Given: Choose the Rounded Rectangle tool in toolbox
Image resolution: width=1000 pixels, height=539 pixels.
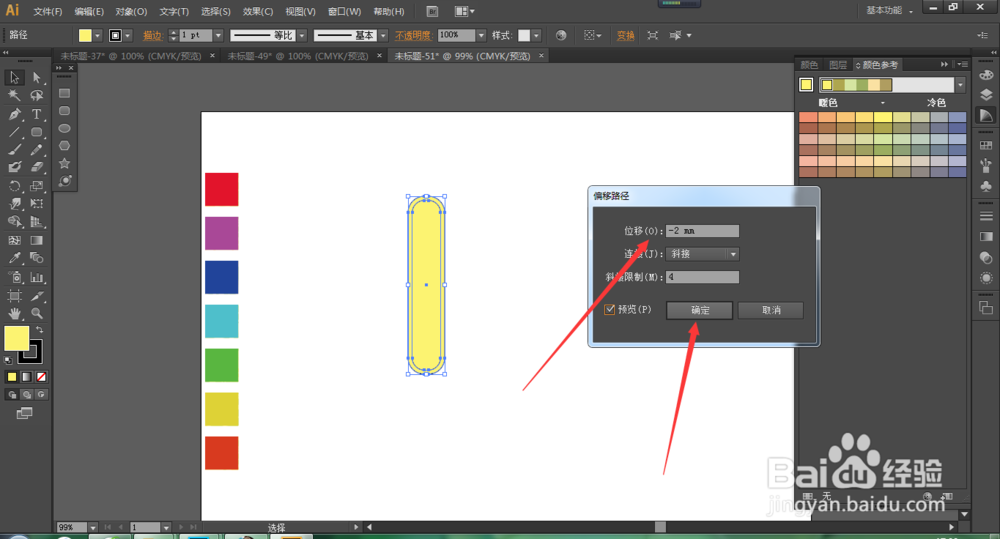Looking at the screenshot, I should coord(36,132).
